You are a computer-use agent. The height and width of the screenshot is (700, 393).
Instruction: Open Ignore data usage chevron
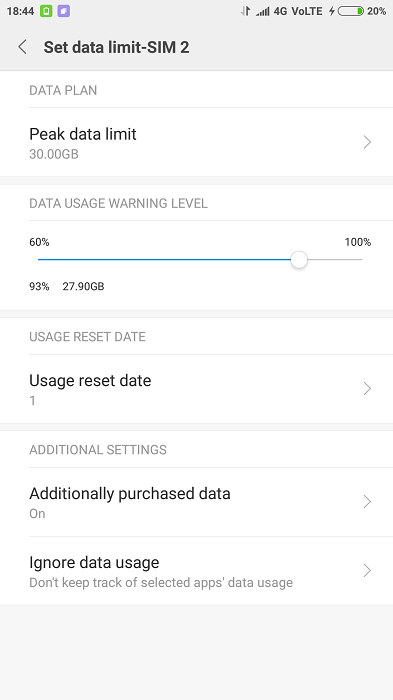click(367, 571)
